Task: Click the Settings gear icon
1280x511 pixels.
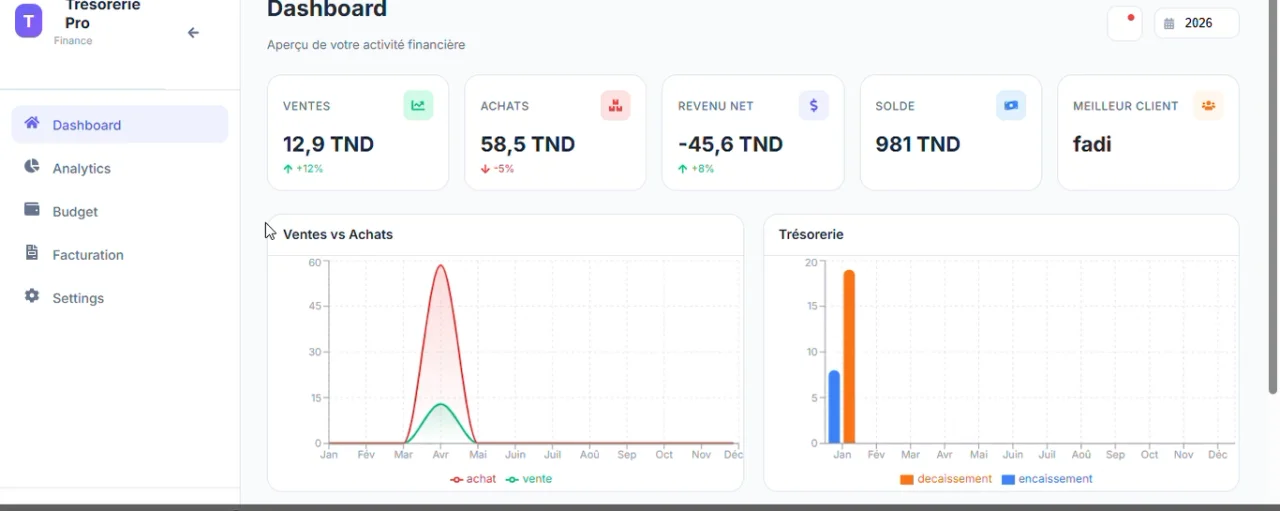Action: (32, 296)
